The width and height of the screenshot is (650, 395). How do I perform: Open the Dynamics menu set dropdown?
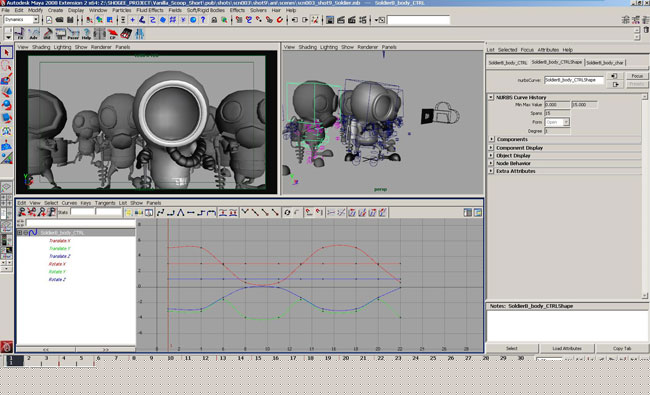[x=36, y=19]
